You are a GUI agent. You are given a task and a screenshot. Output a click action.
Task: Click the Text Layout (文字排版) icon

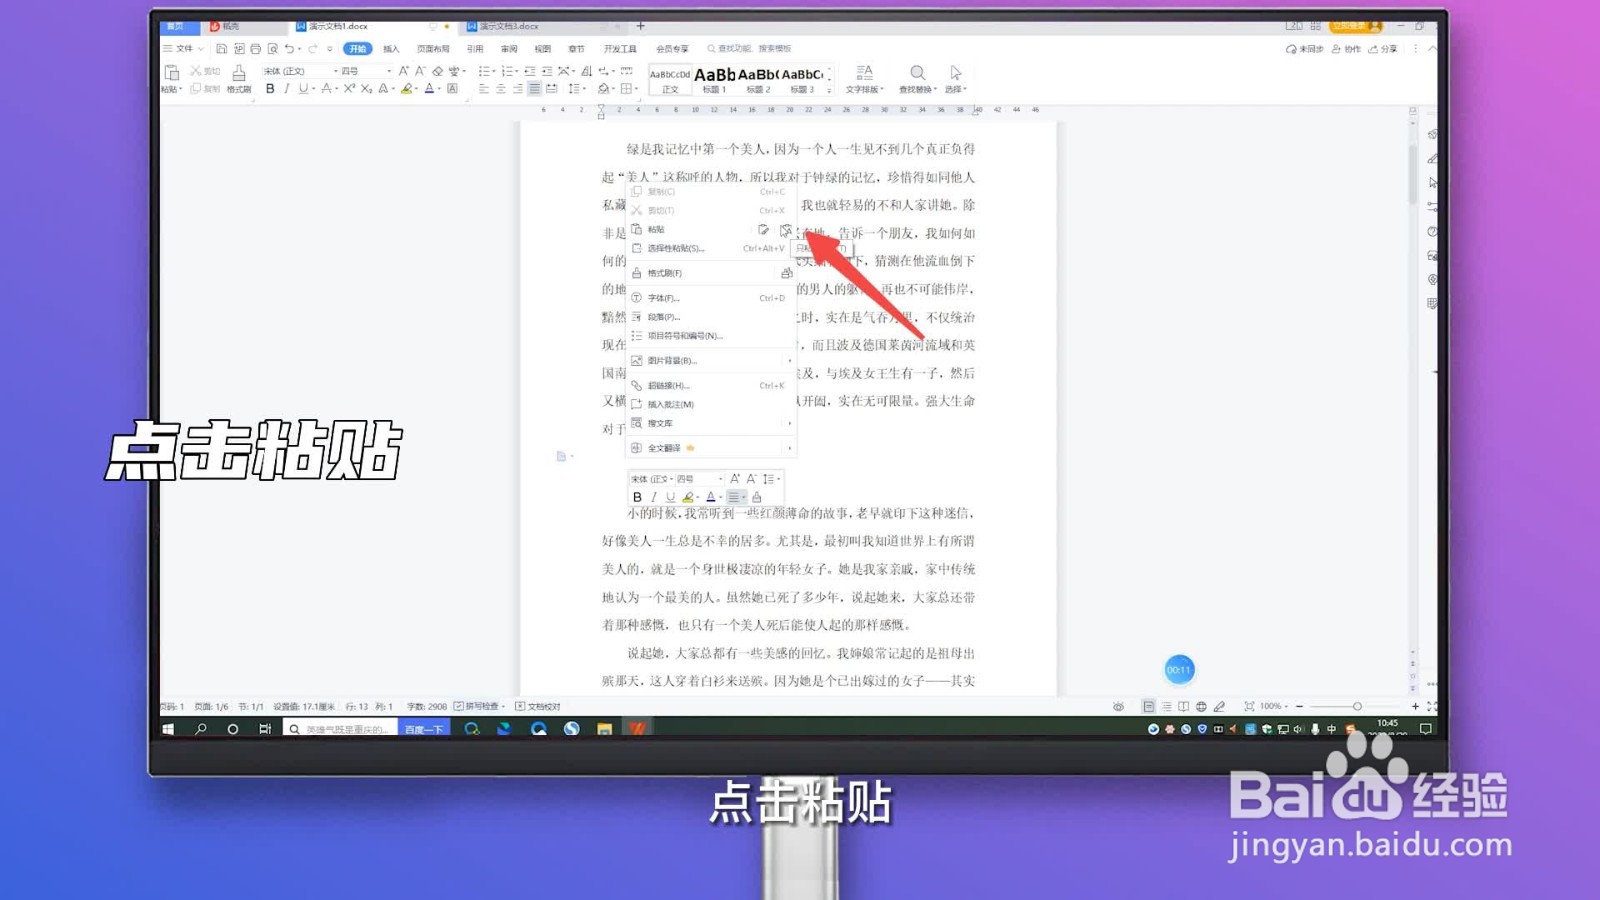865,73
